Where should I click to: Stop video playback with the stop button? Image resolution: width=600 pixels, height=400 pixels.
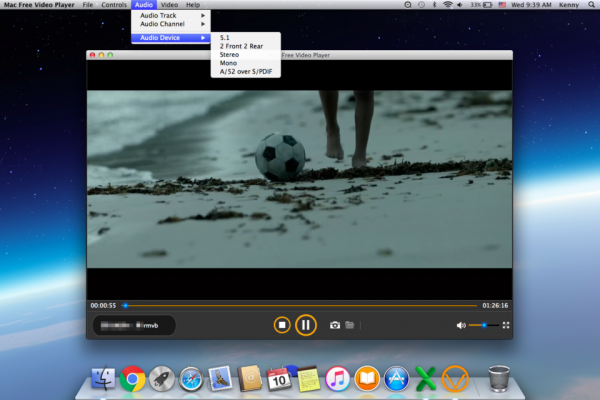coord(282,325)
